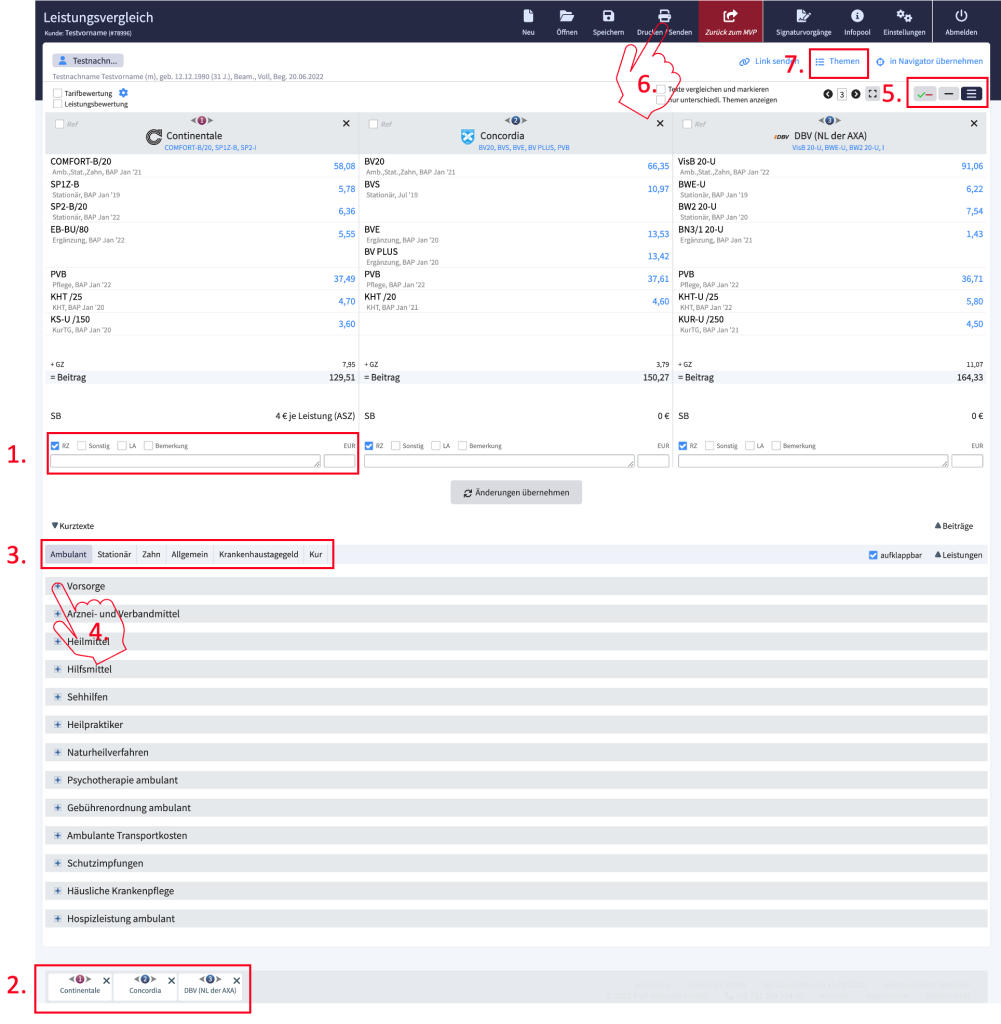Check Sonstig in the Continentale column
1001x1024 pixels.
tap(82, 446)
